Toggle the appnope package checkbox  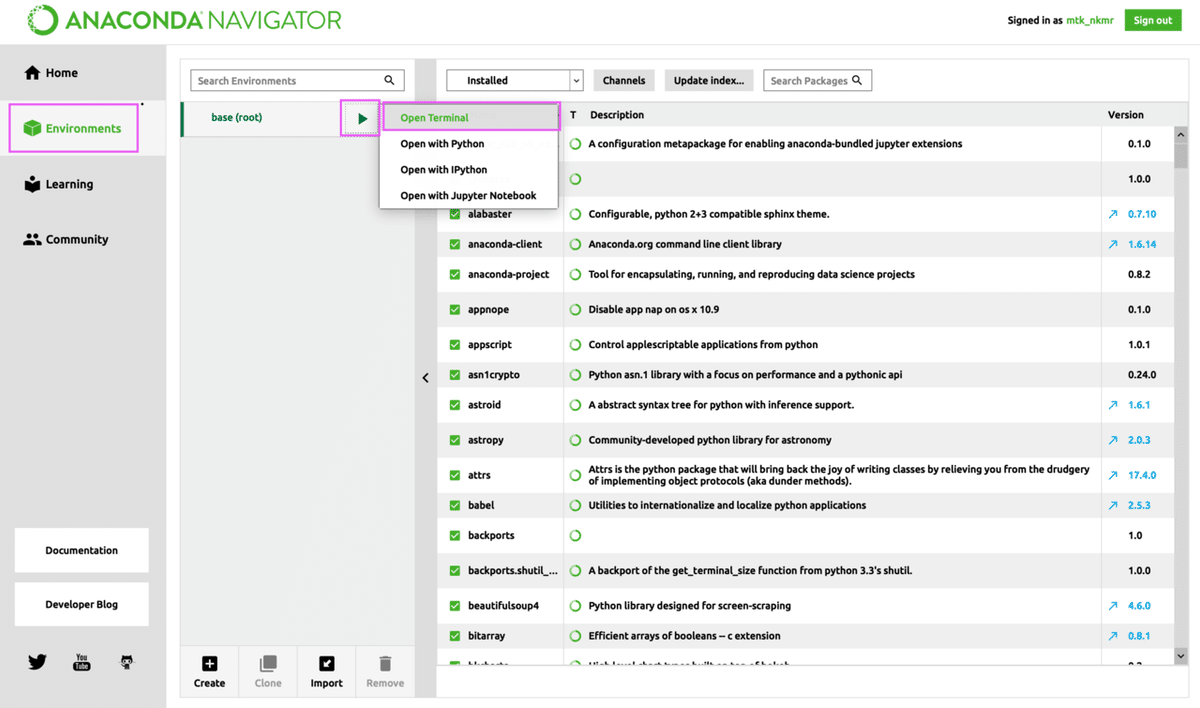(455, 310)
